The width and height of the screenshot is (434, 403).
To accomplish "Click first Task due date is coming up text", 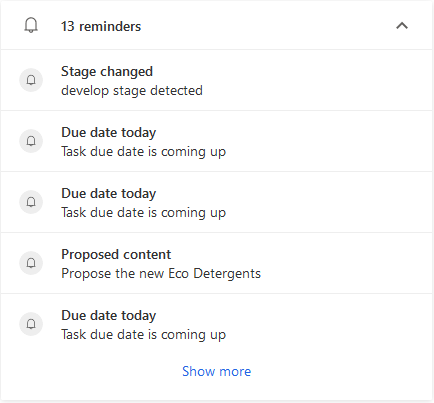I will point(143,151).
